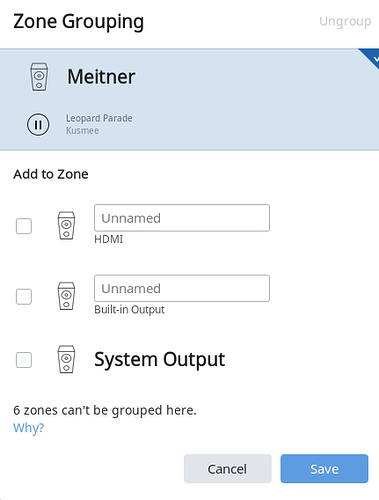Image resolution: width=379 pixels, height=500 pixels.
Task: Click the speaker icon beside Built-in Output
Action: 66,296
